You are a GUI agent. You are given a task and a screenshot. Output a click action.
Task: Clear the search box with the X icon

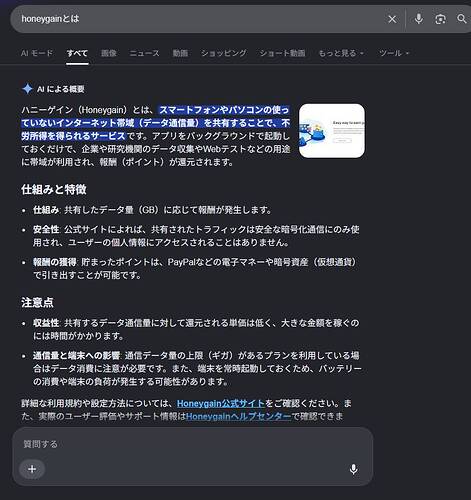392,19
